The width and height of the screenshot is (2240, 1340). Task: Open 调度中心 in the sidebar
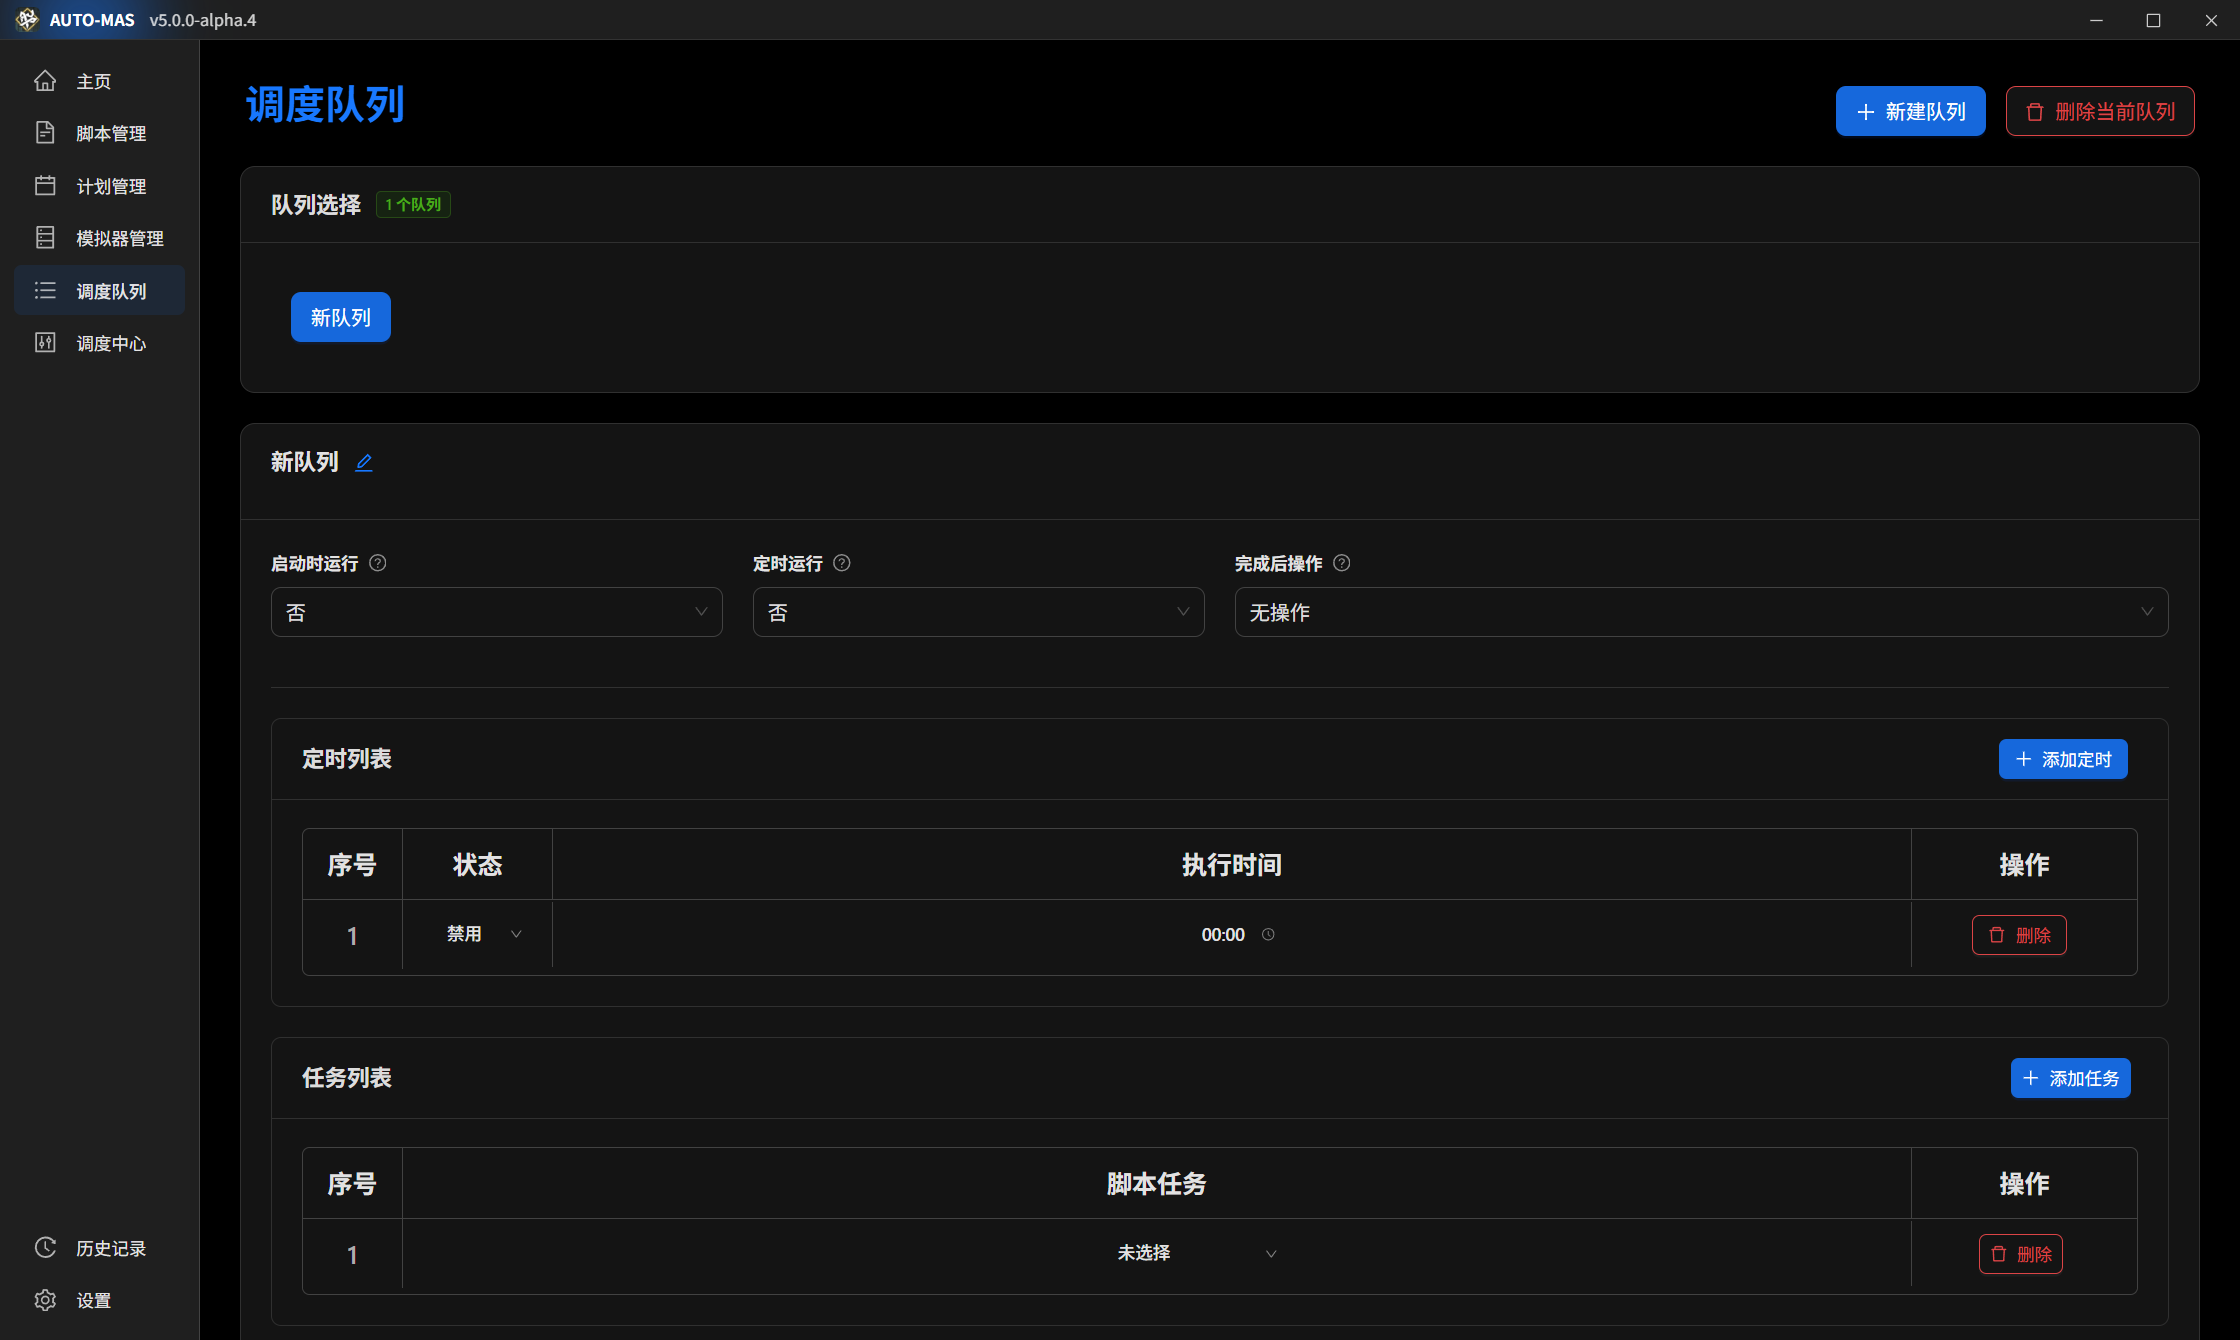coord(112,343)
